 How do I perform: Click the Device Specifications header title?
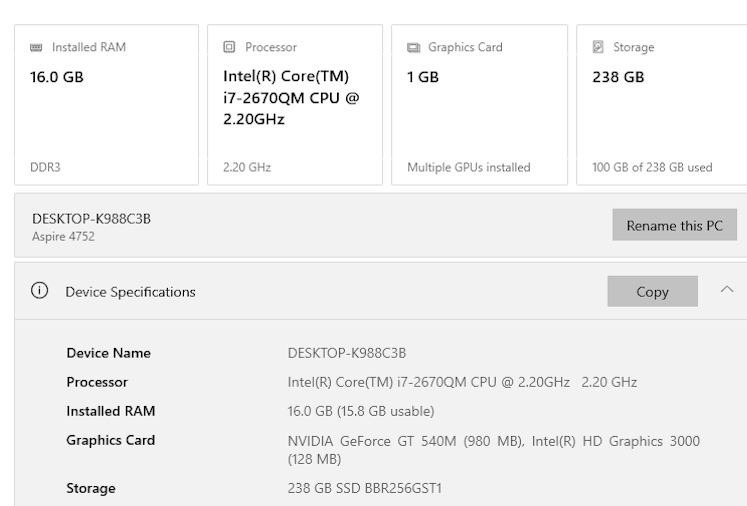(130, 292)
